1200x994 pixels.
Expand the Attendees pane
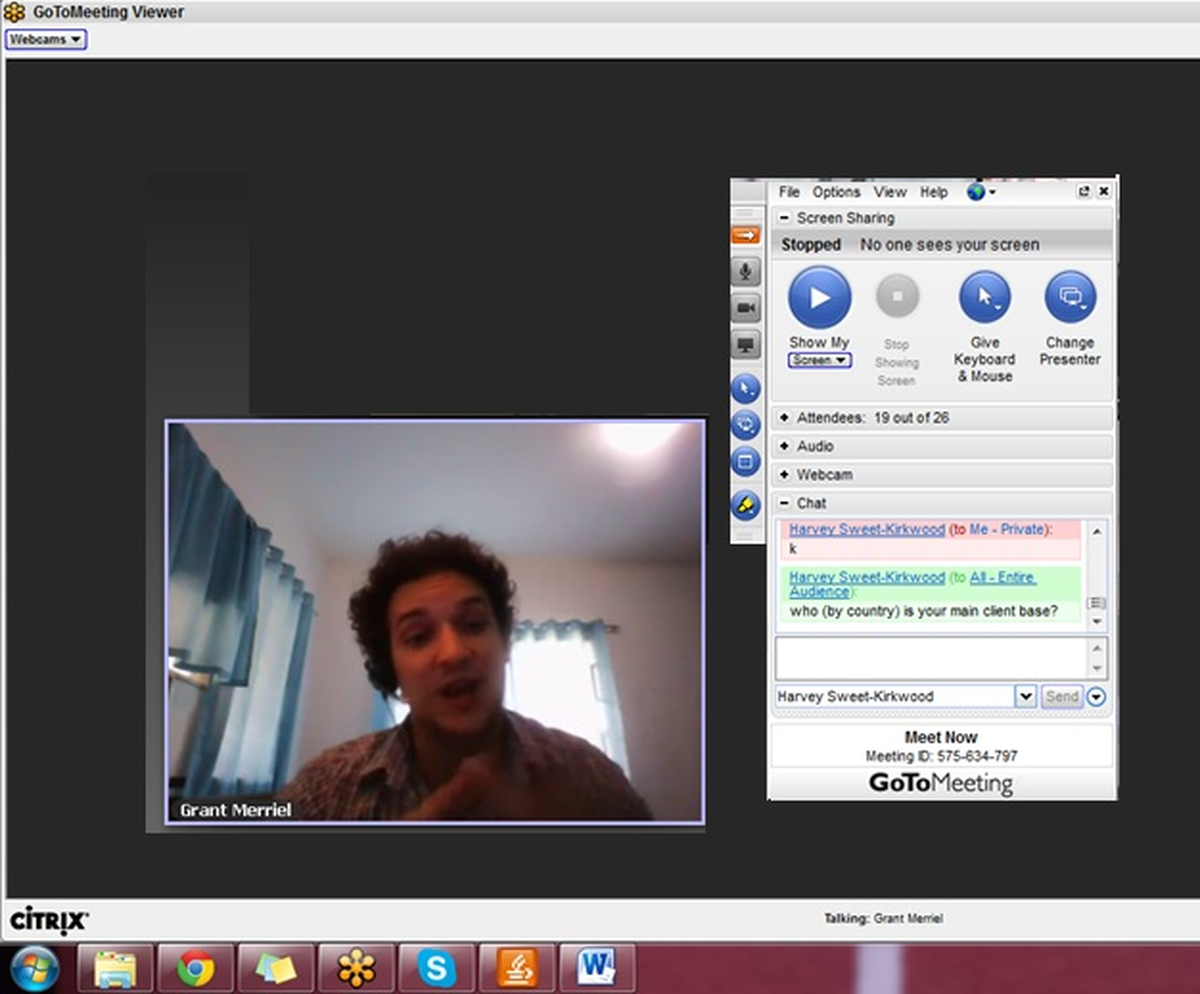point(784,418)
